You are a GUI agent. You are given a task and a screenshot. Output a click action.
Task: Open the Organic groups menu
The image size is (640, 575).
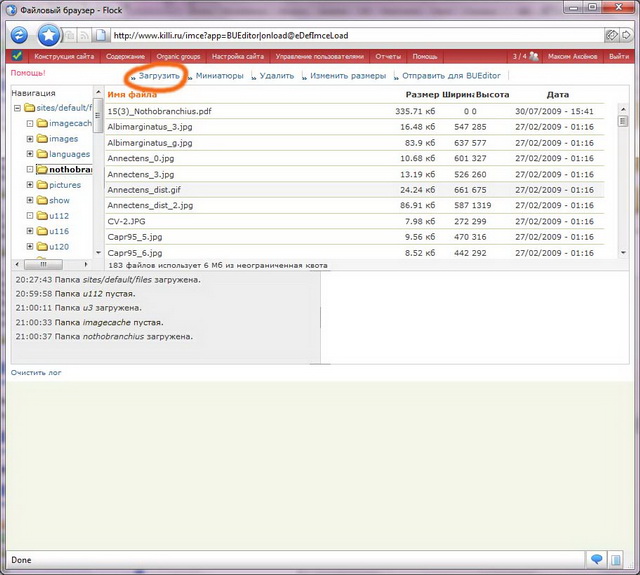click(x=179, y=56)
